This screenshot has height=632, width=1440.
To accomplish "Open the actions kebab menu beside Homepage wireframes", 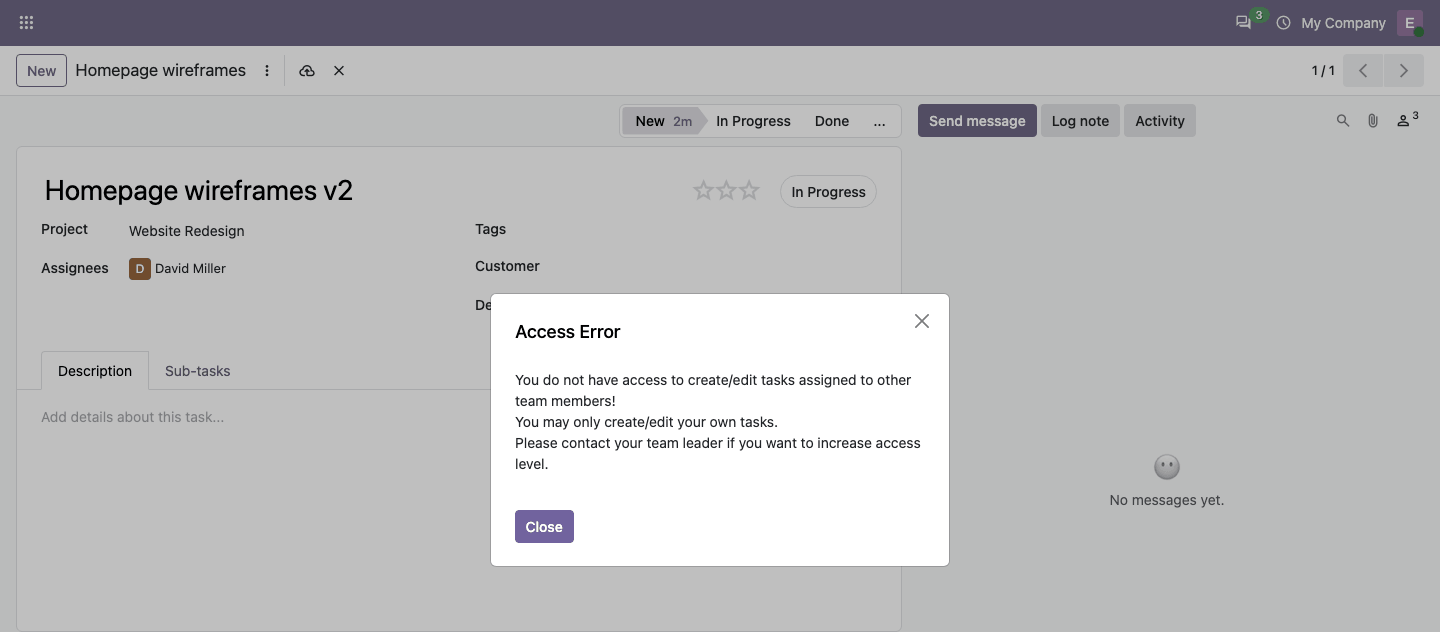I will (267, 71).
